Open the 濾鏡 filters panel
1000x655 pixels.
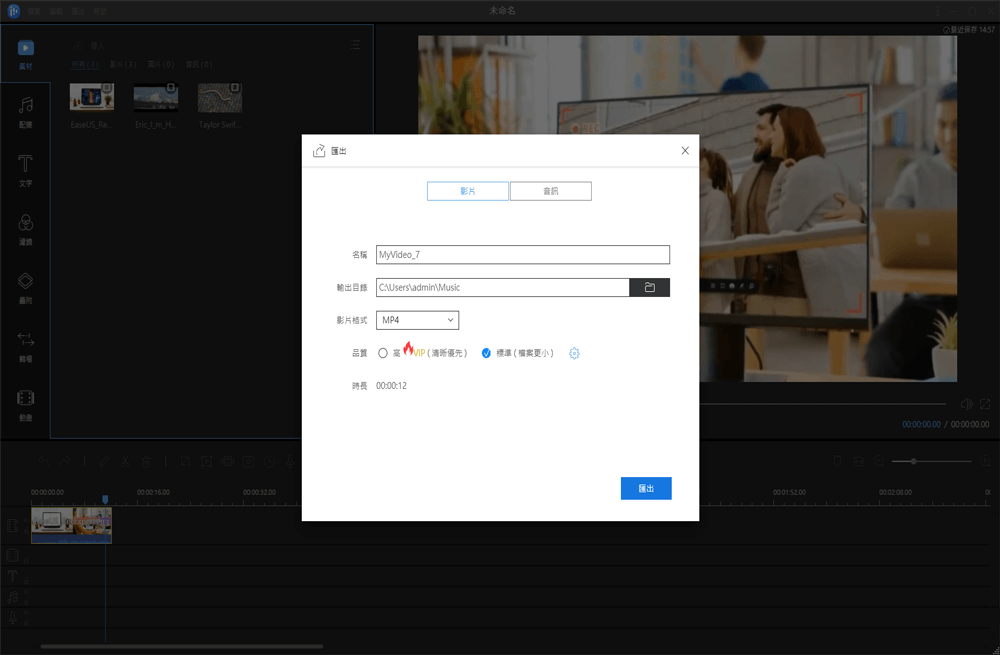(x=26, y=230)
